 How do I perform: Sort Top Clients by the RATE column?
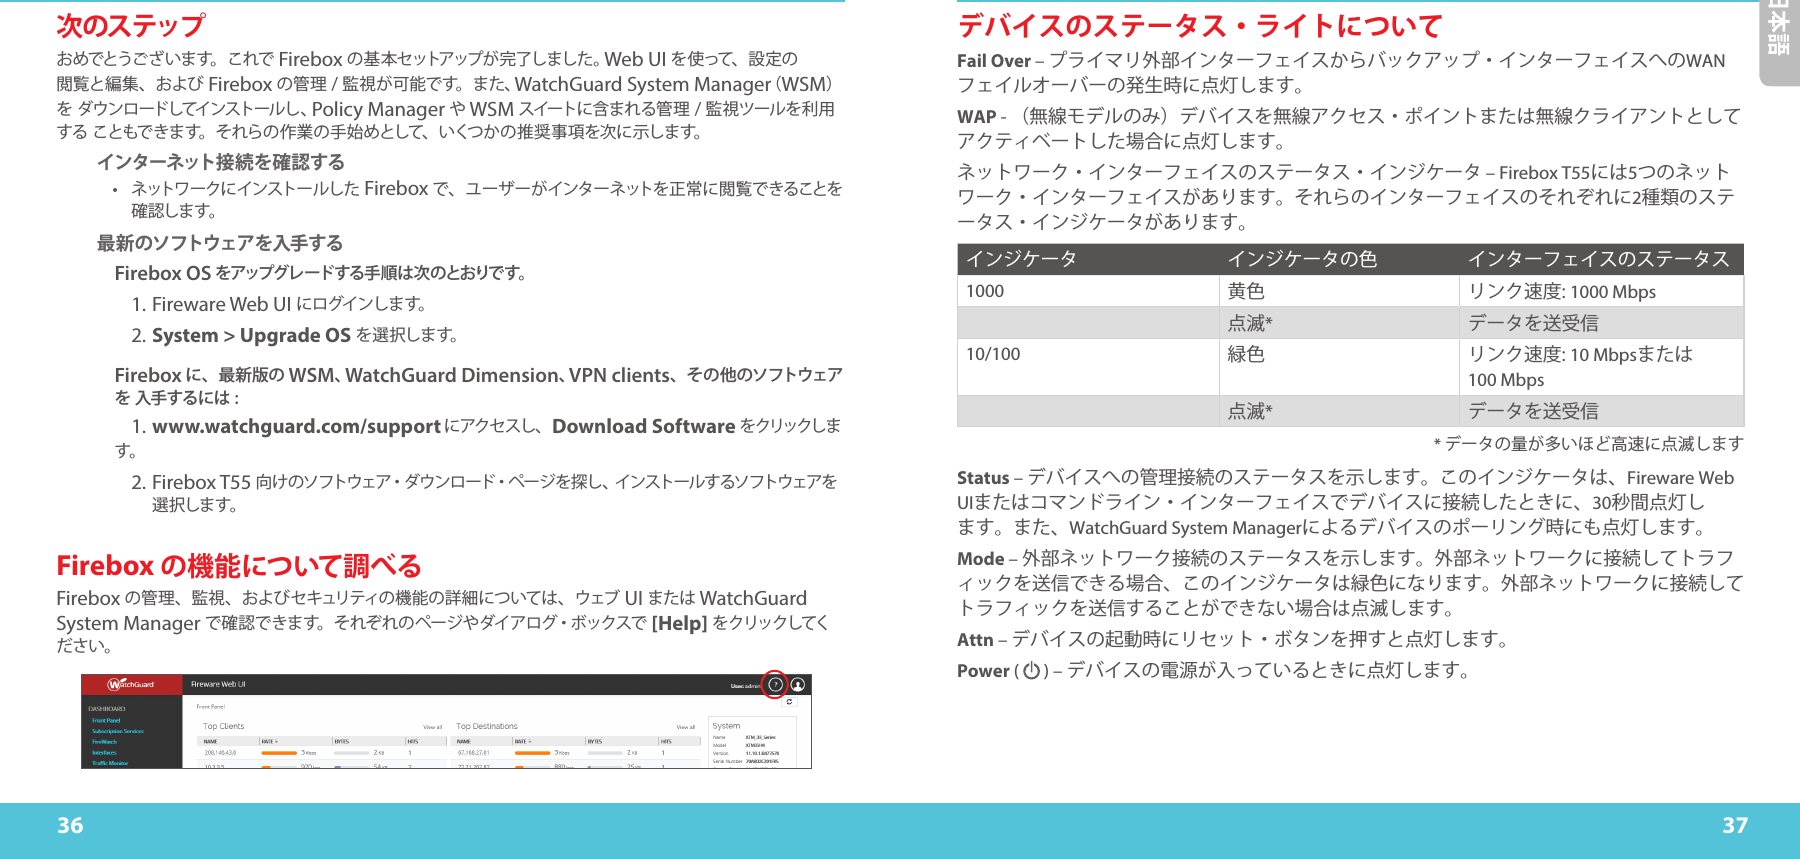point(270,742)
